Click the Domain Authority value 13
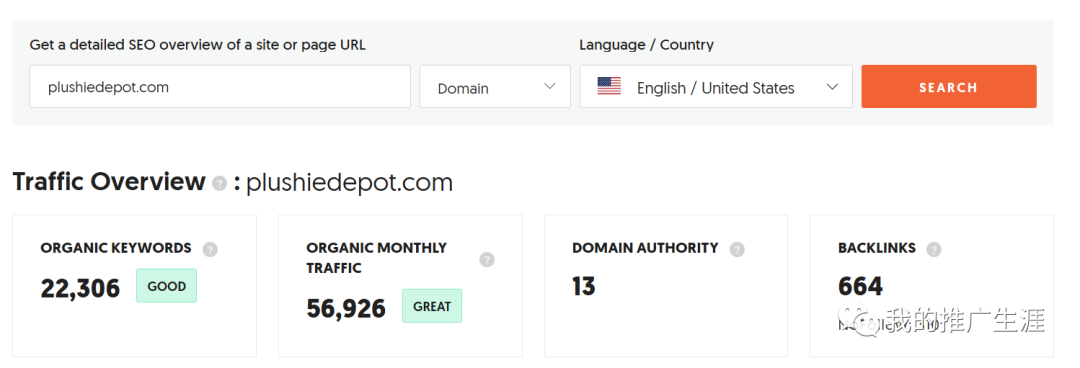 coord(583,286)
